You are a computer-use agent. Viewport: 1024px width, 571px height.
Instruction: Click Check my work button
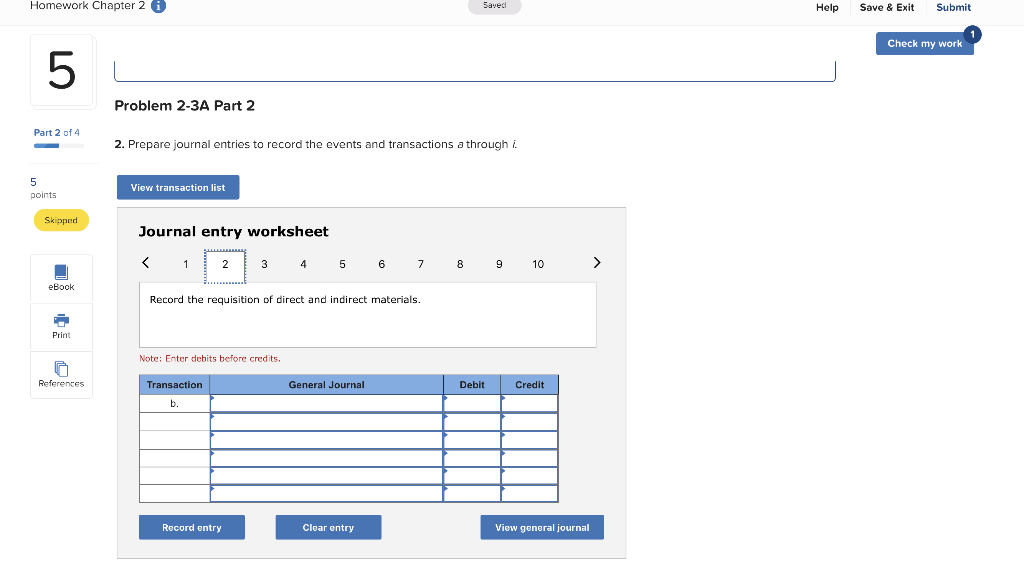click(x=925, y=43)
